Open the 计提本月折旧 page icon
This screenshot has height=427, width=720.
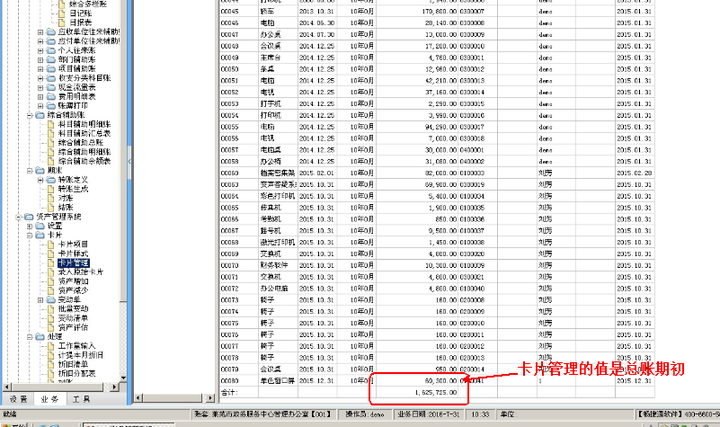[51, 355]
